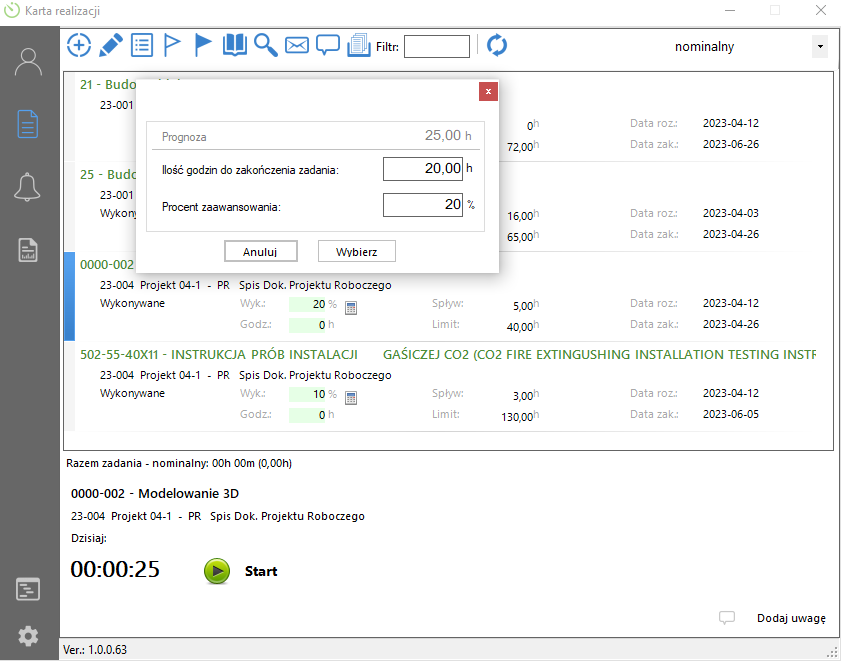Image resolution: width=841 pixels, height=661 pixels.
Task: Click the outlined flag icon
Action: [x=172, y=45]
